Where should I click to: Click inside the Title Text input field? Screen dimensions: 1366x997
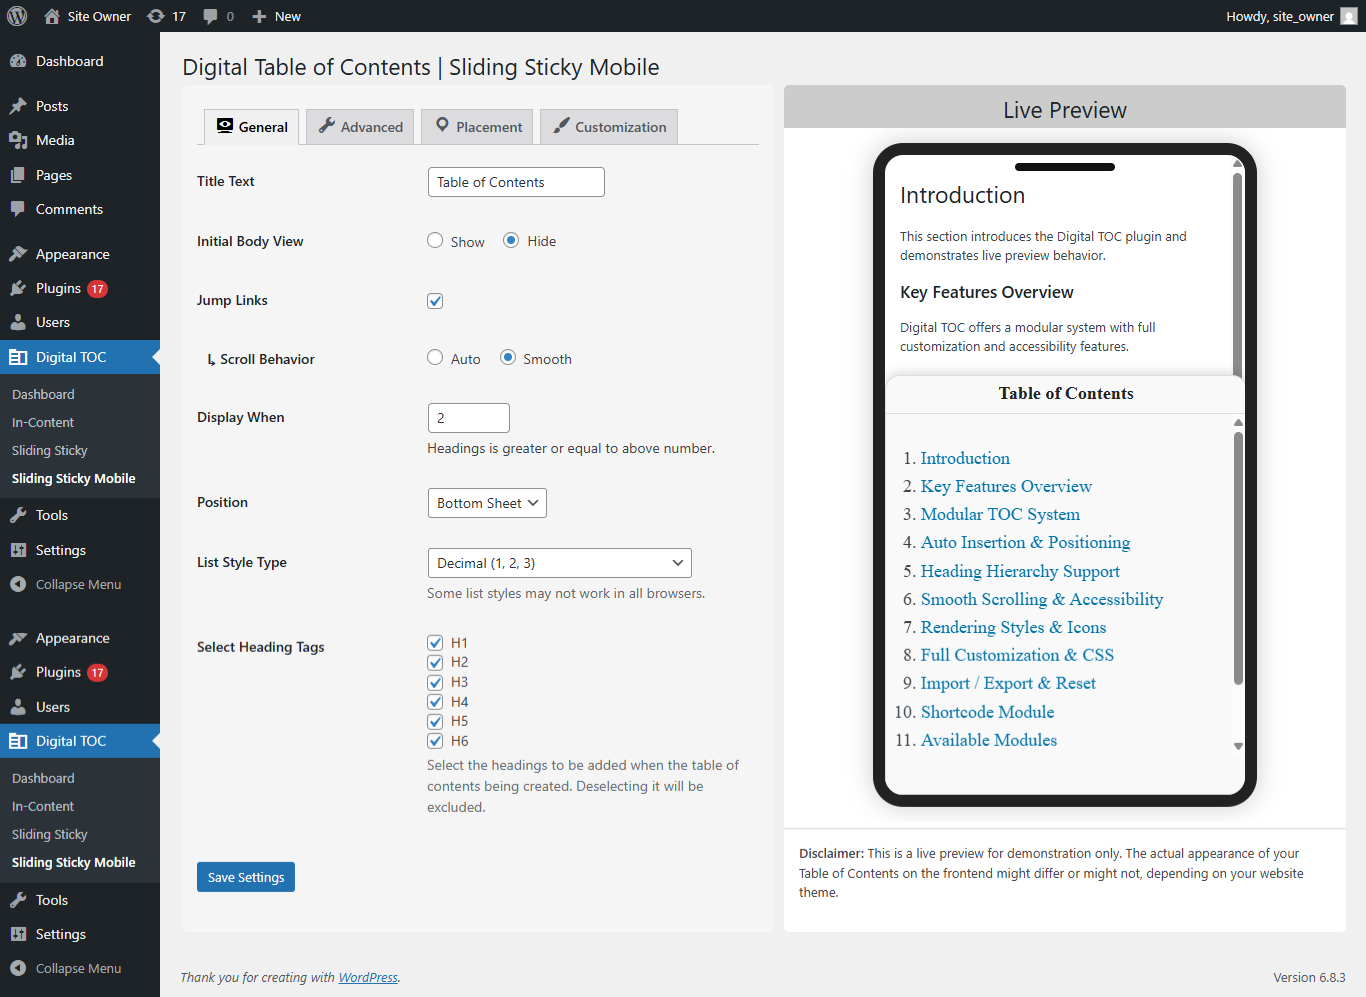[x=515, y=181]
